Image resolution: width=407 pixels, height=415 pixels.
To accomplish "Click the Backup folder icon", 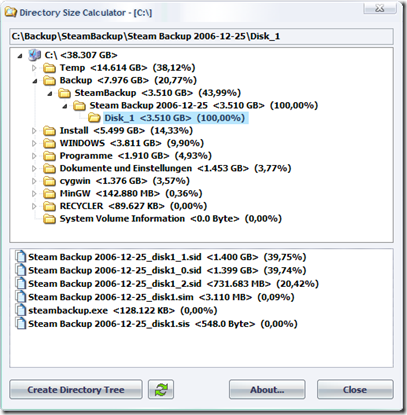I will [x=49, y=81].
